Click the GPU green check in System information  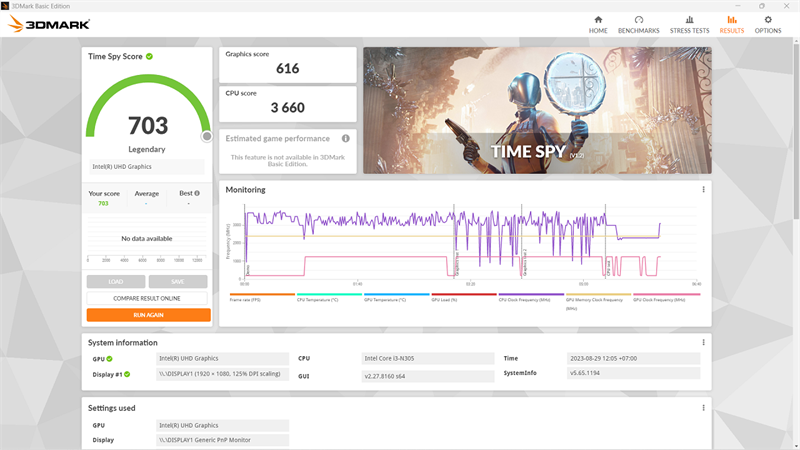pyautogui.click(x=110, y=359)
